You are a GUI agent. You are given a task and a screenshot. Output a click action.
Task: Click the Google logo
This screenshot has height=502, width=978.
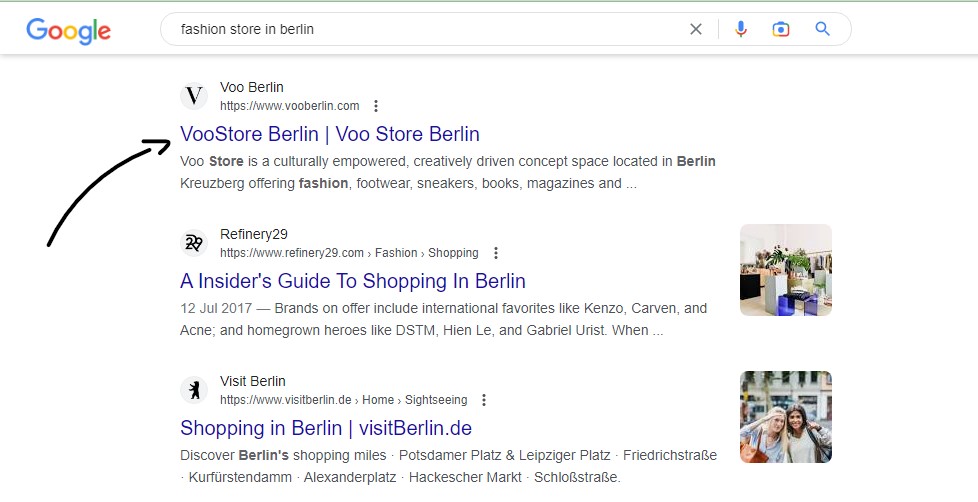click(x=69, y=31)
